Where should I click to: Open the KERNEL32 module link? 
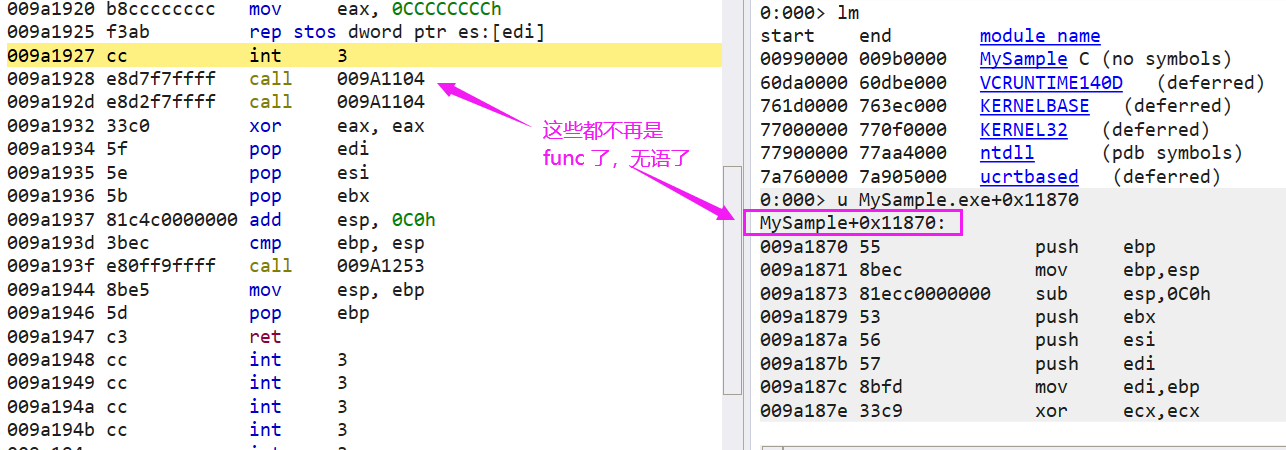tap(1023, 130)
